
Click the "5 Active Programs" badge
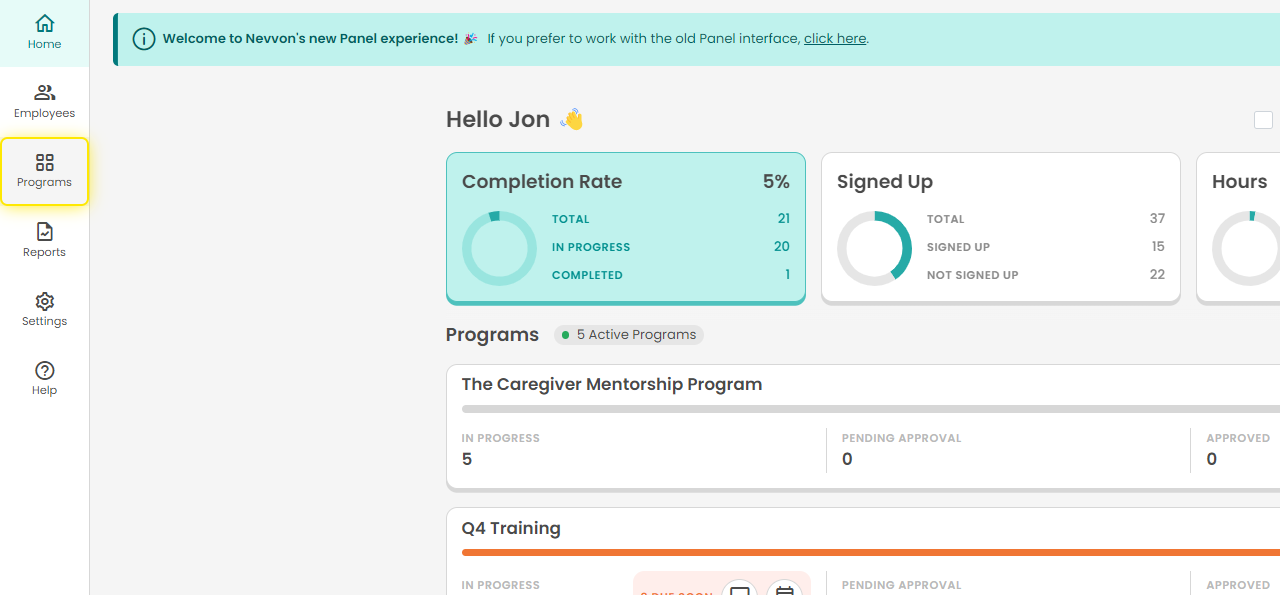[x=629, y=335]
